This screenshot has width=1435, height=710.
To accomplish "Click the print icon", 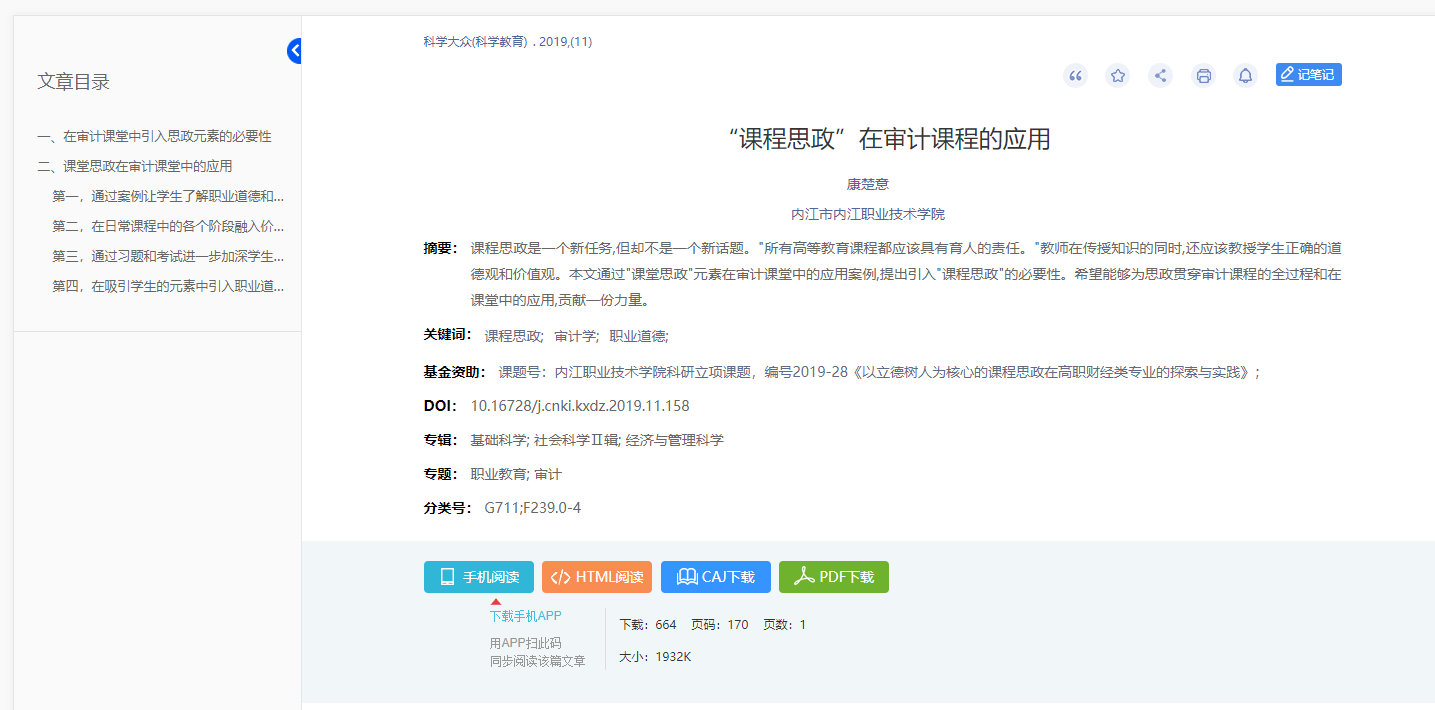I will pos(1203,75).
